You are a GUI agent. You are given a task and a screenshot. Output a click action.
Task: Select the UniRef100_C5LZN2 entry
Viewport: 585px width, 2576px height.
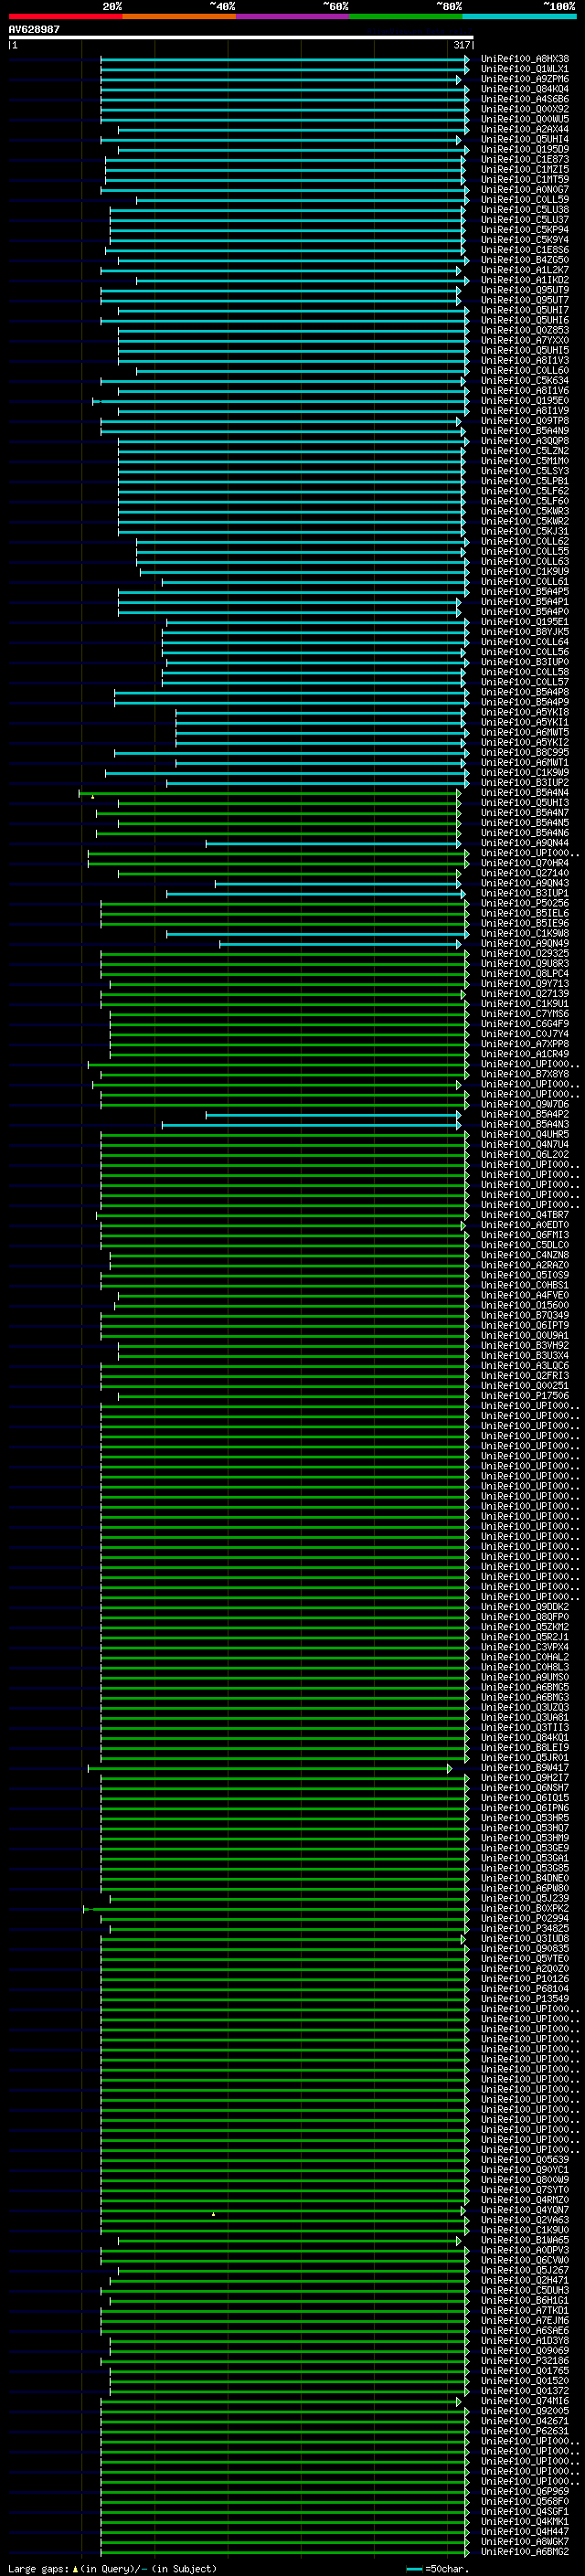(525, 451)
